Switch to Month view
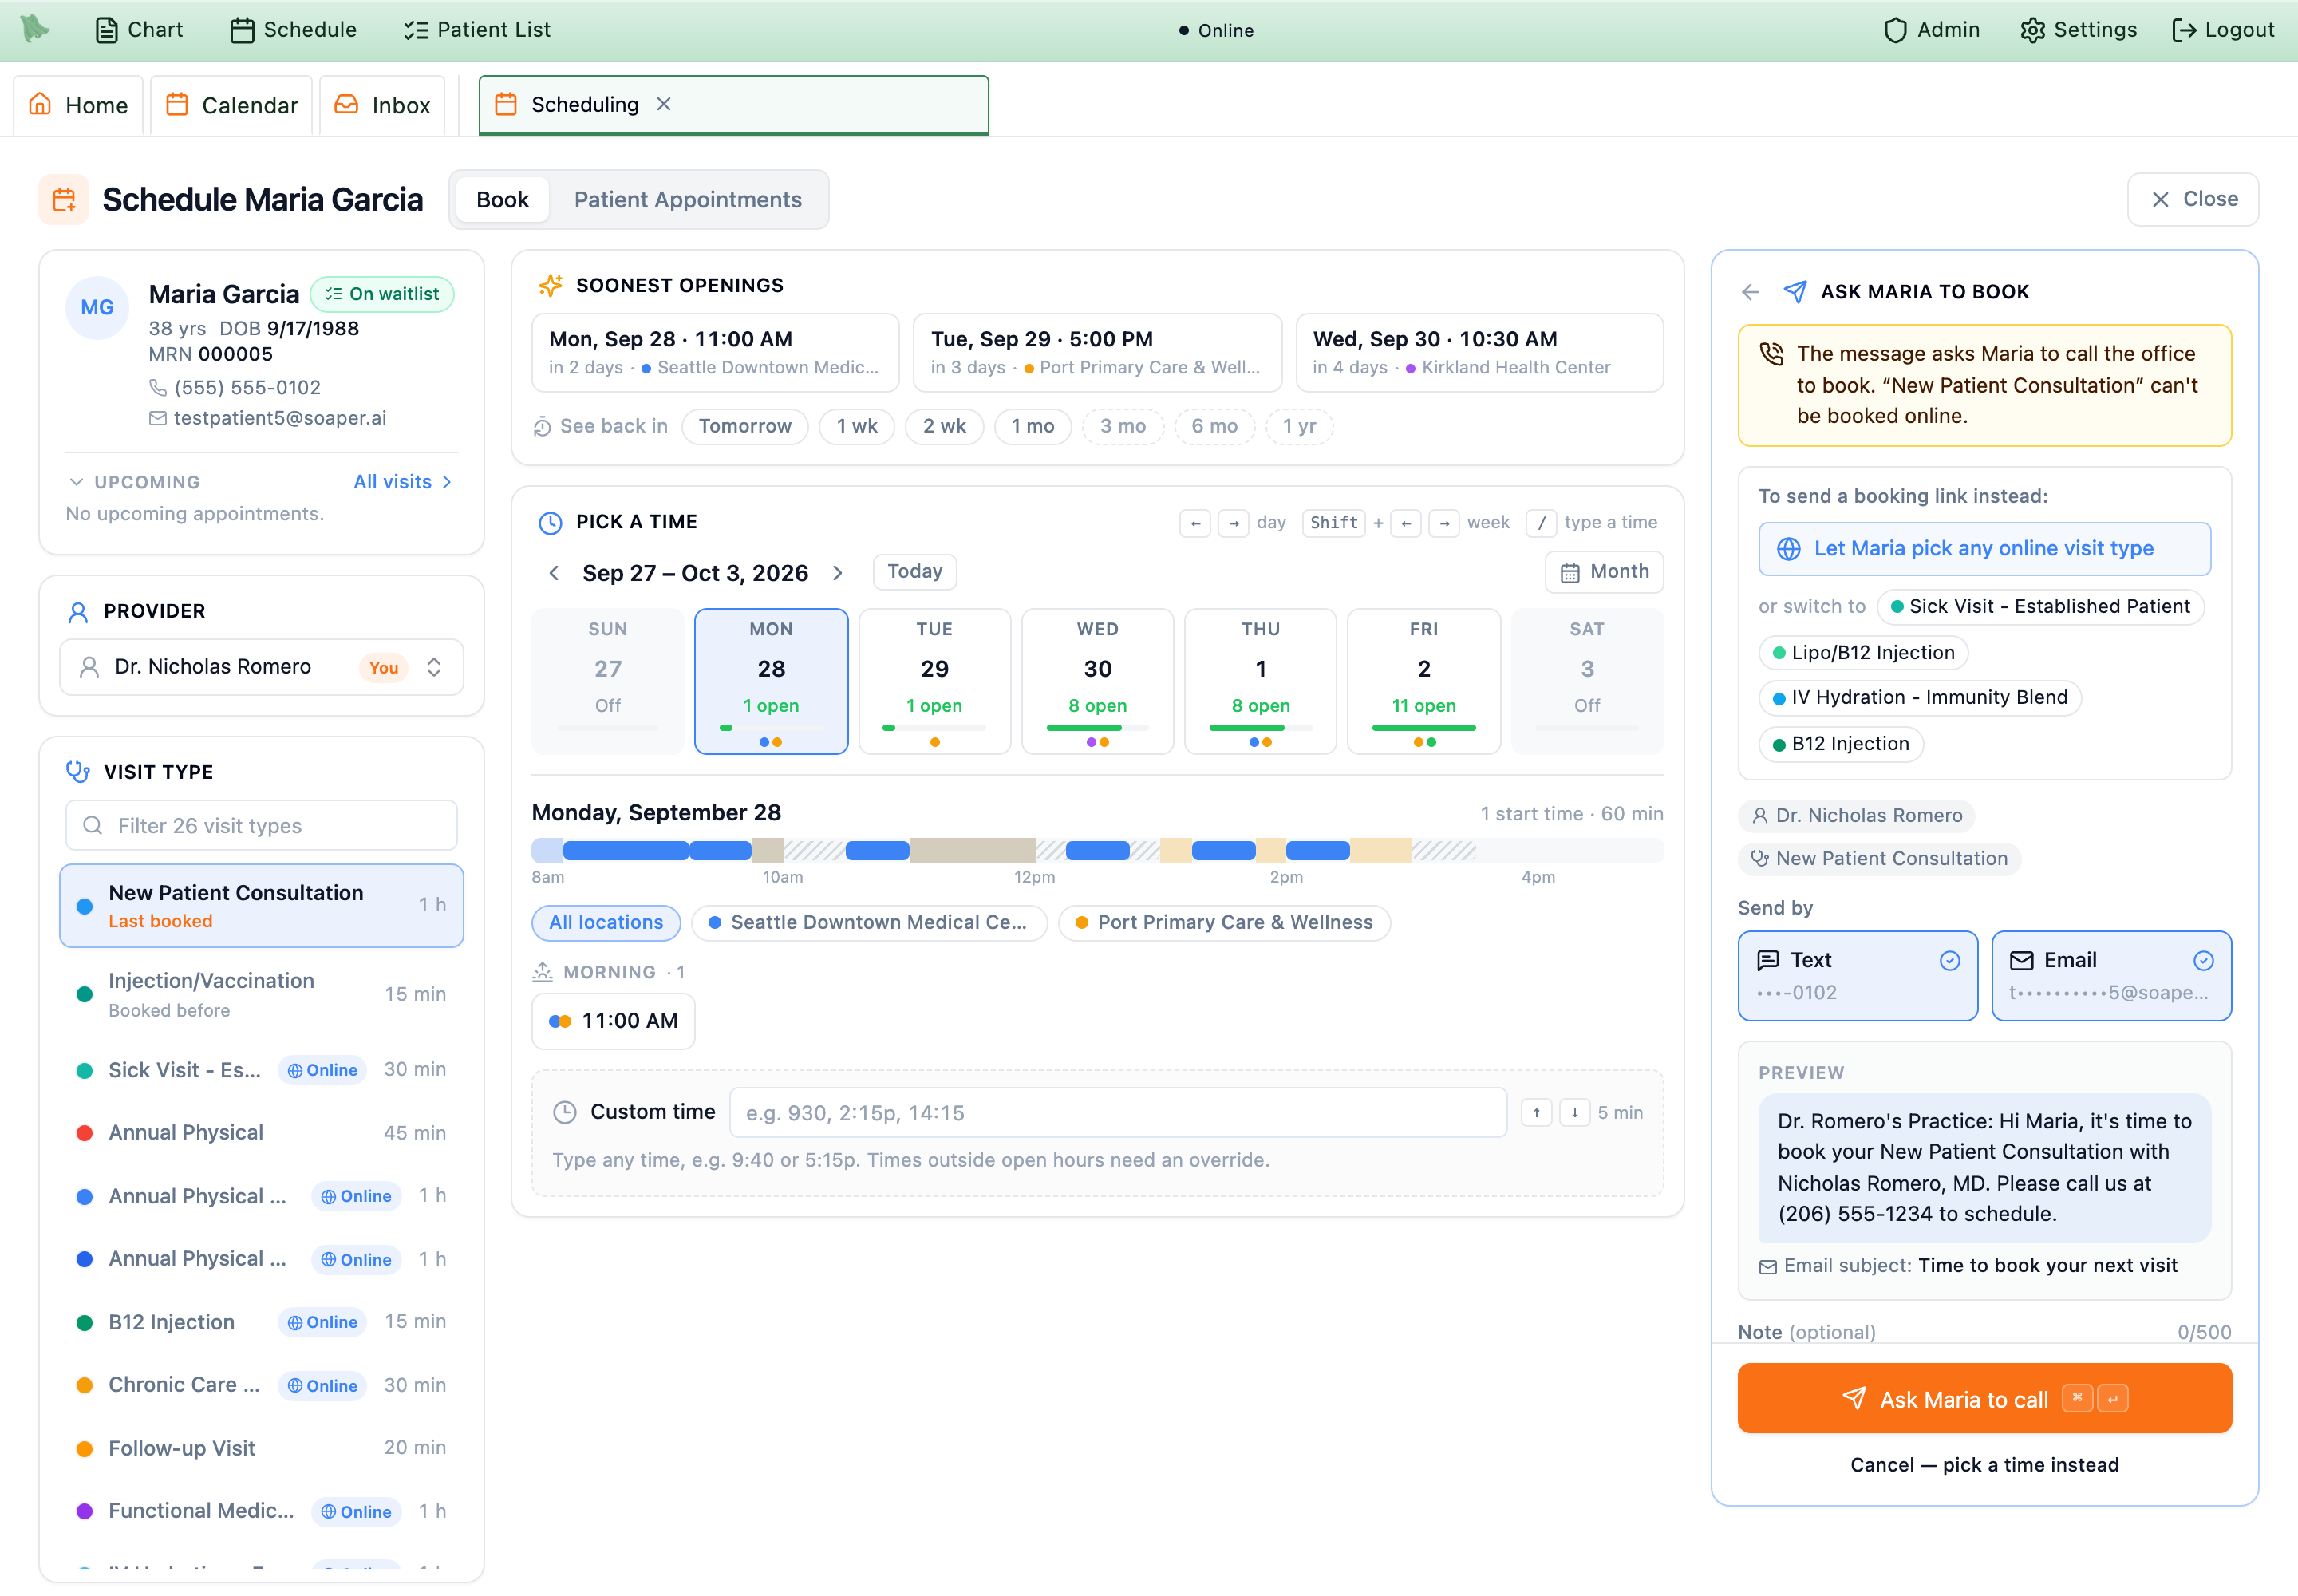 tap(1604, 572)
